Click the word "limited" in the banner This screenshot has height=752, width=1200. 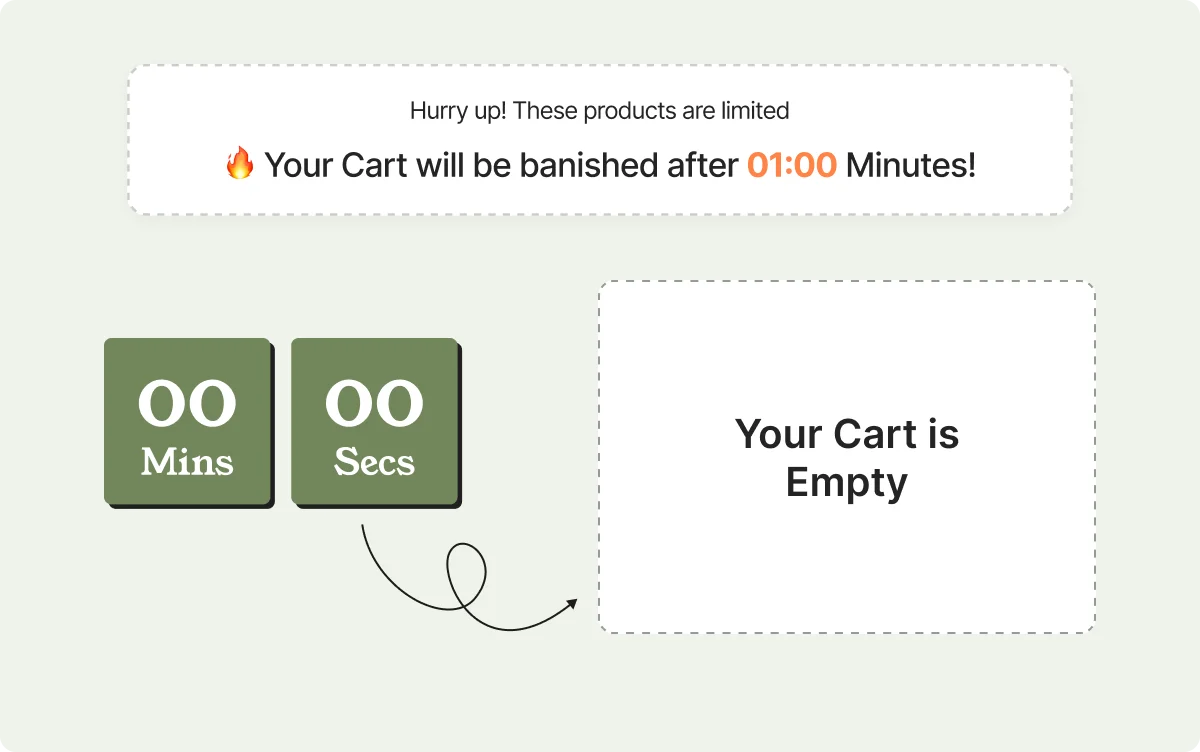(755, 110)
